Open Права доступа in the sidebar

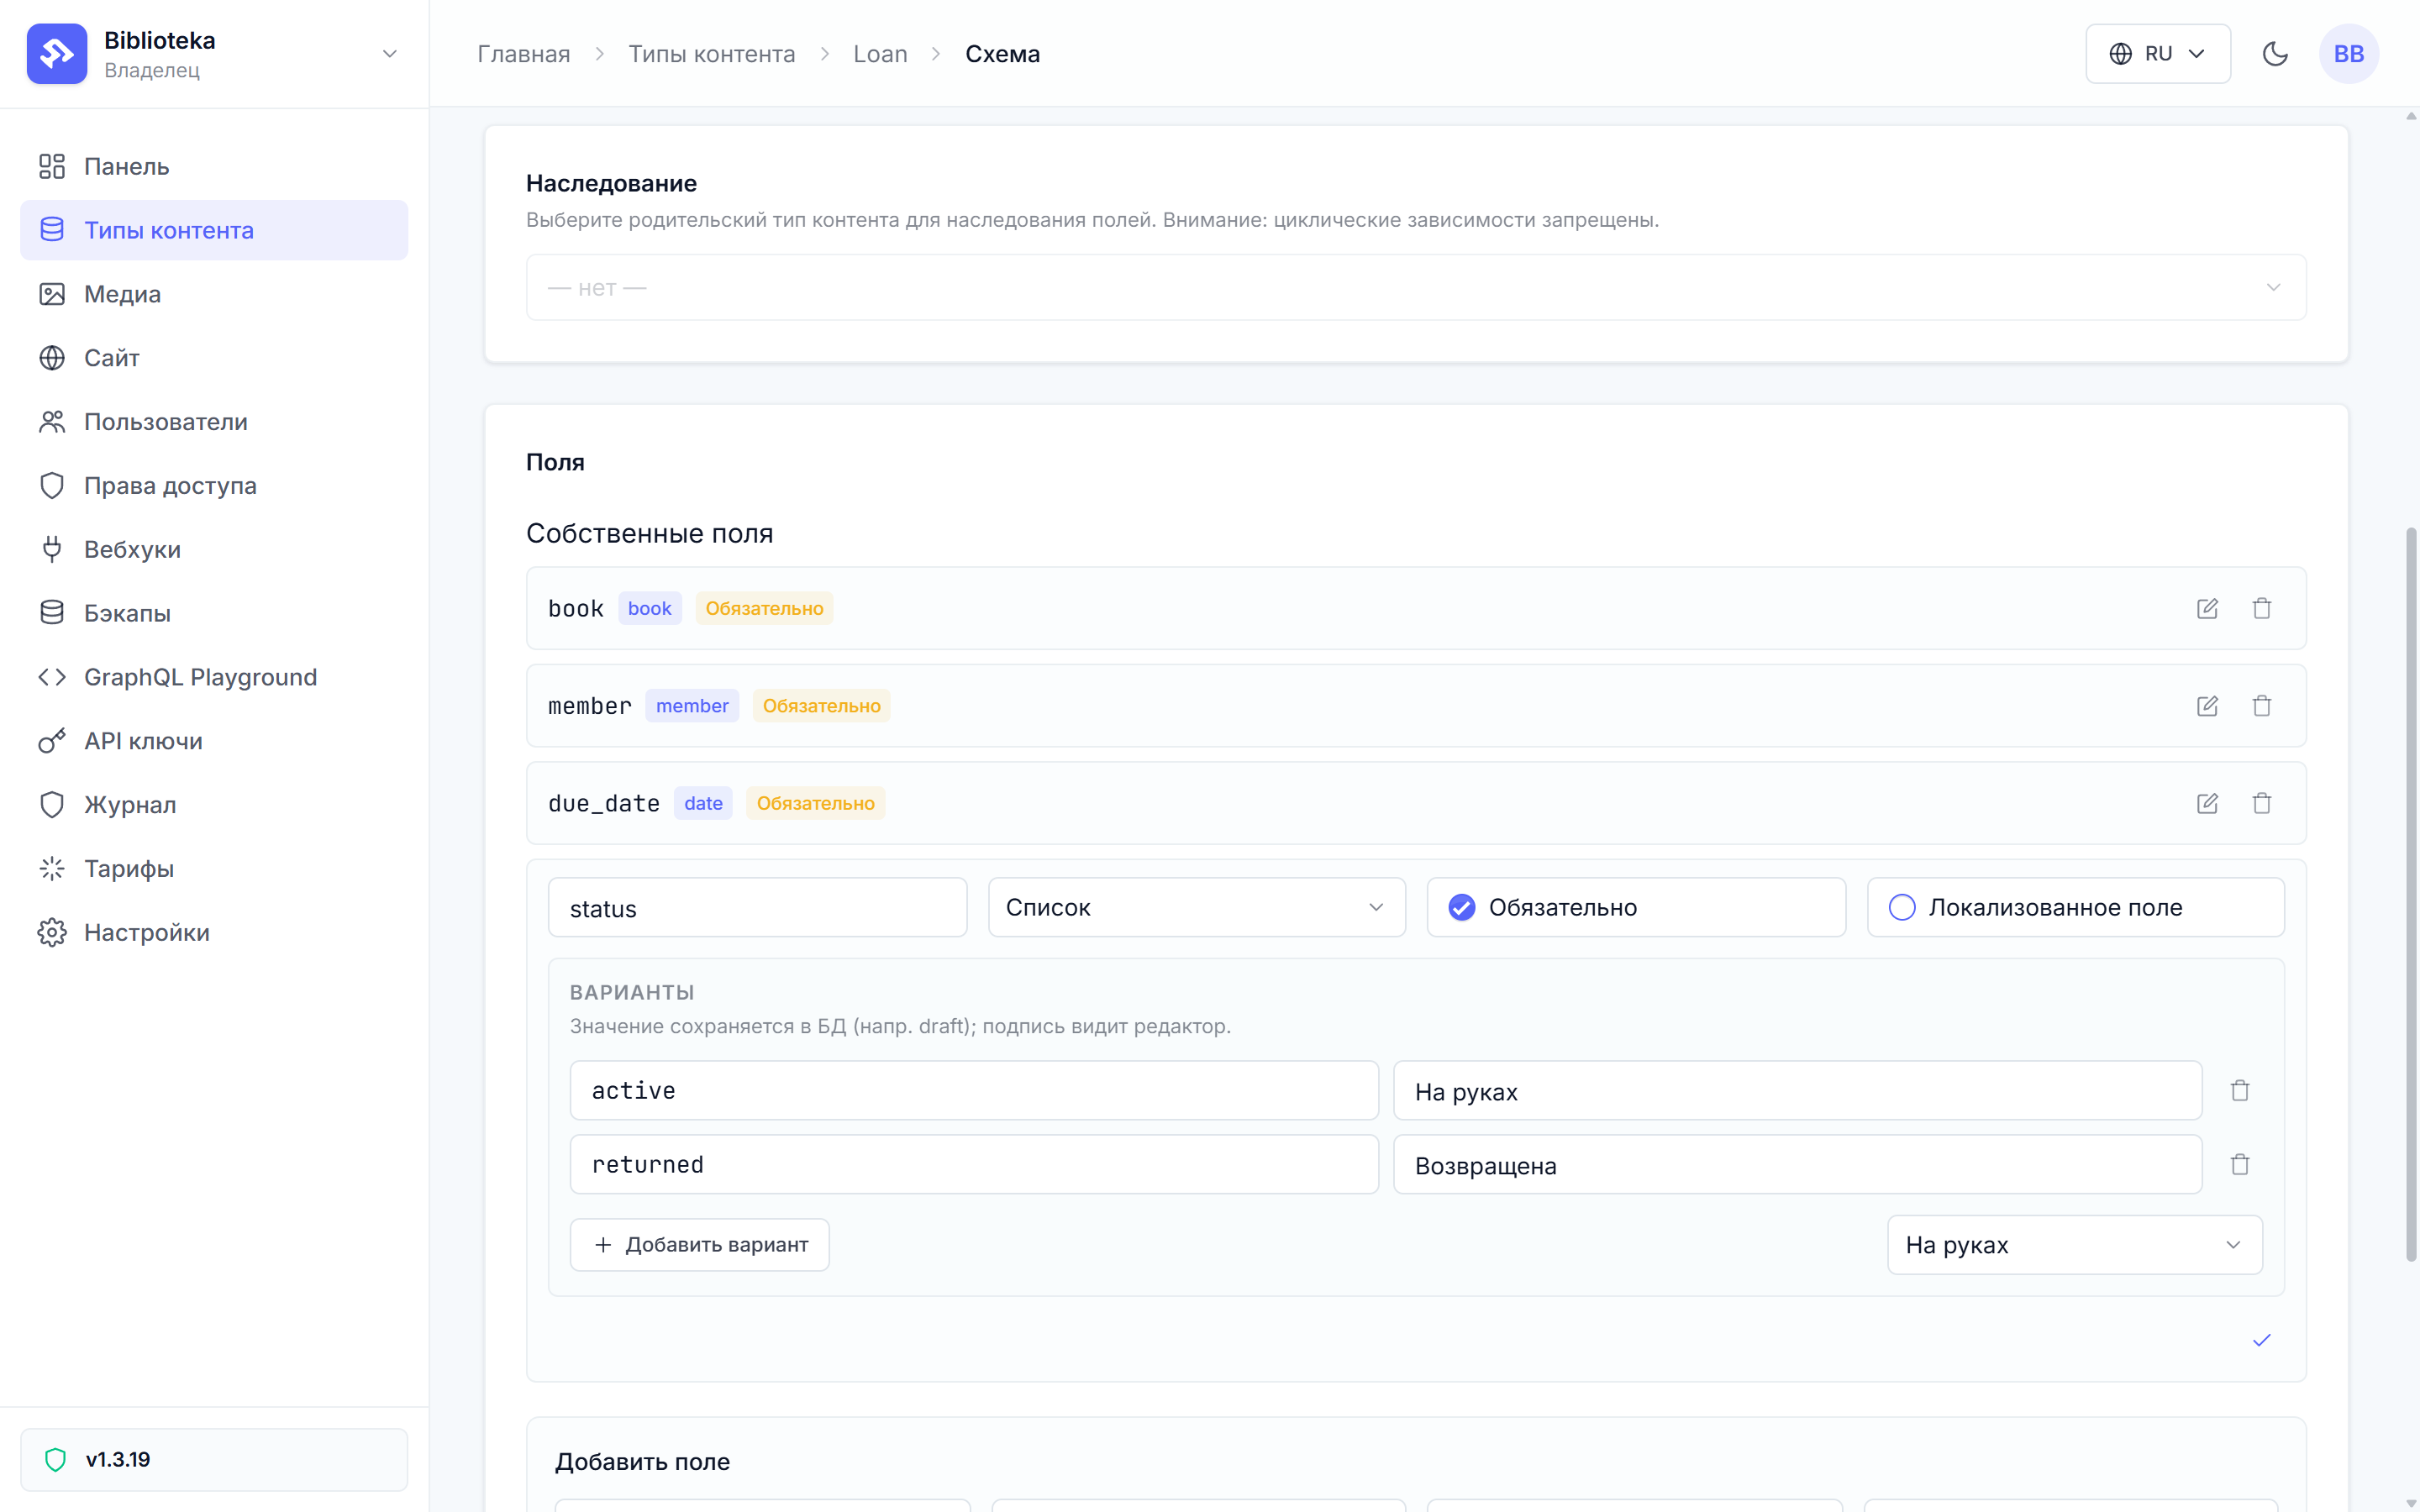[214, 486]
